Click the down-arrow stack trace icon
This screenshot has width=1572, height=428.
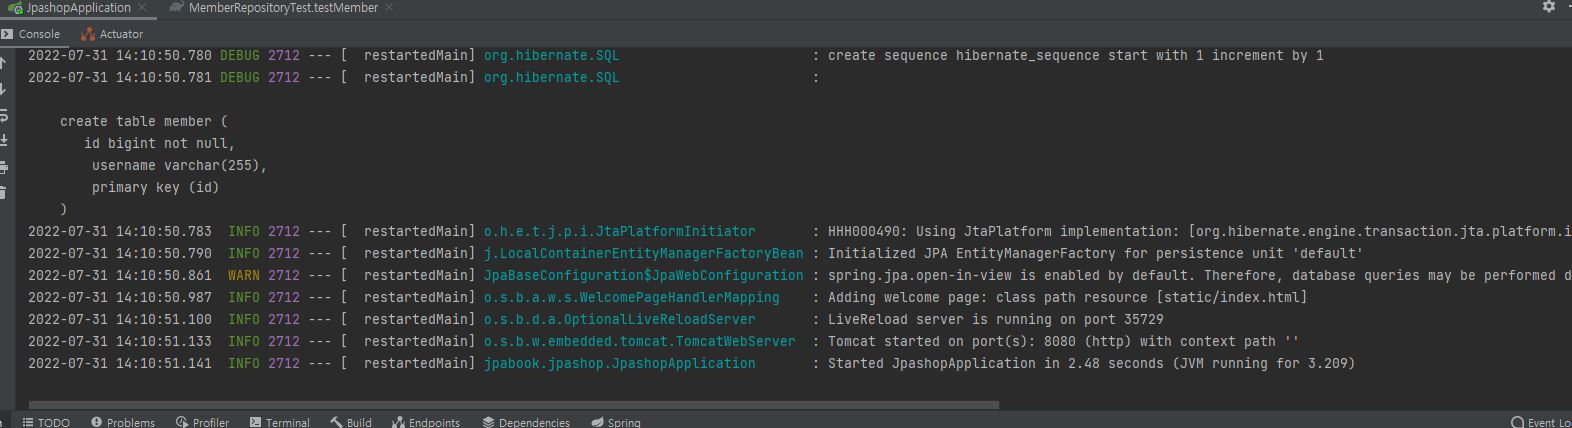point(4,89)
